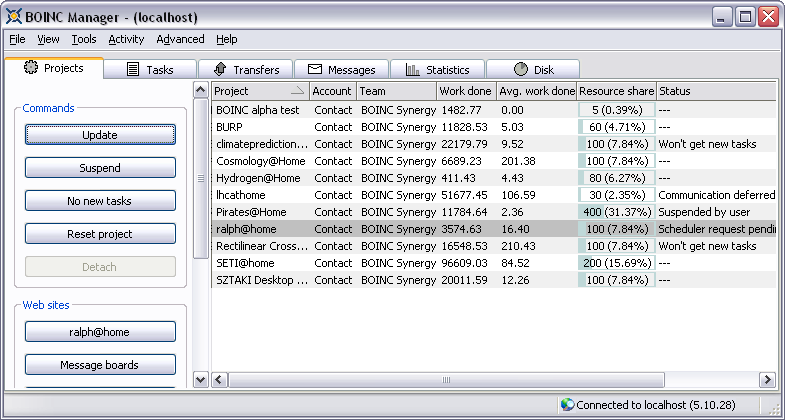Select the ralph@home project name in list

click(x=246, y=229)
